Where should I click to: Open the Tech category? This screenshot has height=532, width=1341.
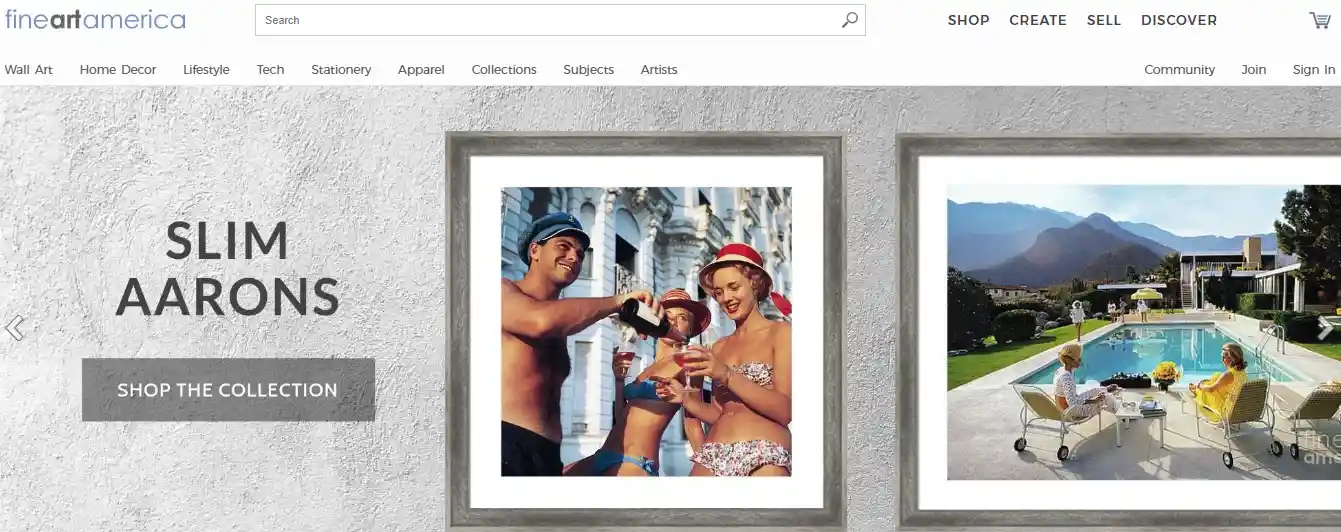270,70
